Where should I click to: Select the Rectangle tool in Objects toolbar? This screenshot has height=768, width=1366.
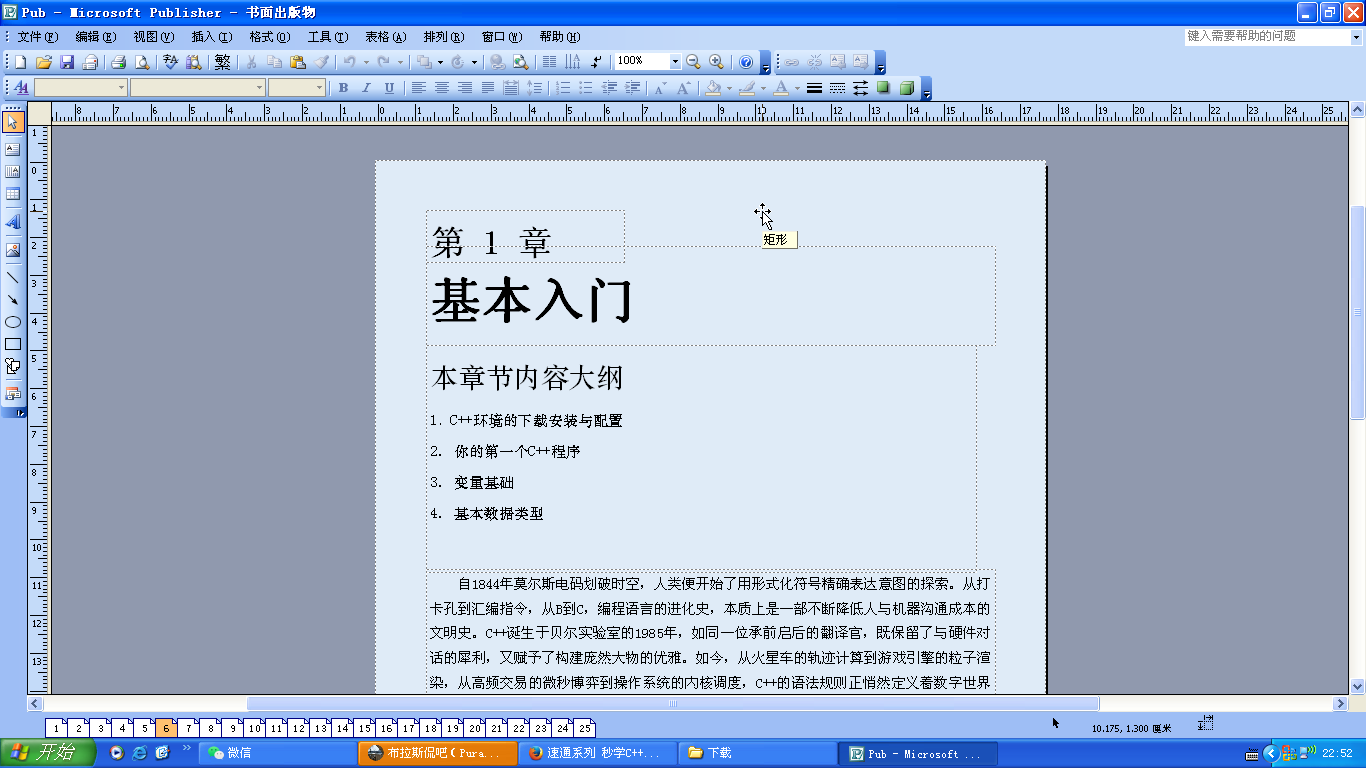pos(13,344)
